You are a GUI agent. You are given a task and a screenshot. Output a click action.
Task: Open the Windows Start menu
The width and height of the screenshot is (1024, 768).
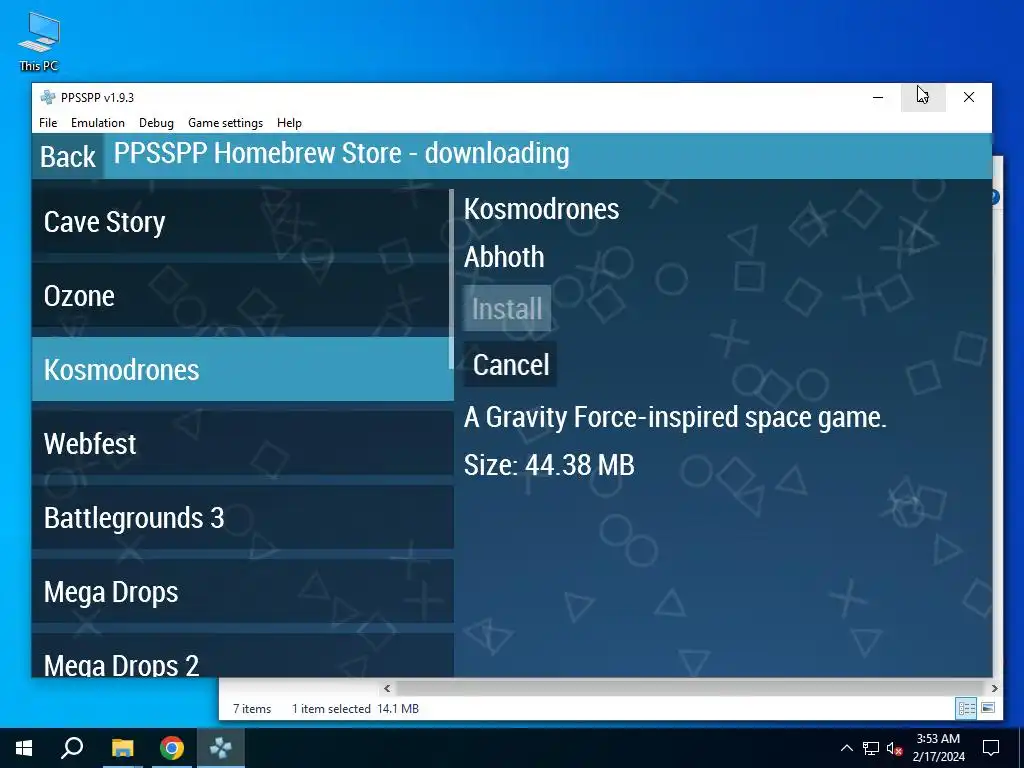tap(24, 748)
